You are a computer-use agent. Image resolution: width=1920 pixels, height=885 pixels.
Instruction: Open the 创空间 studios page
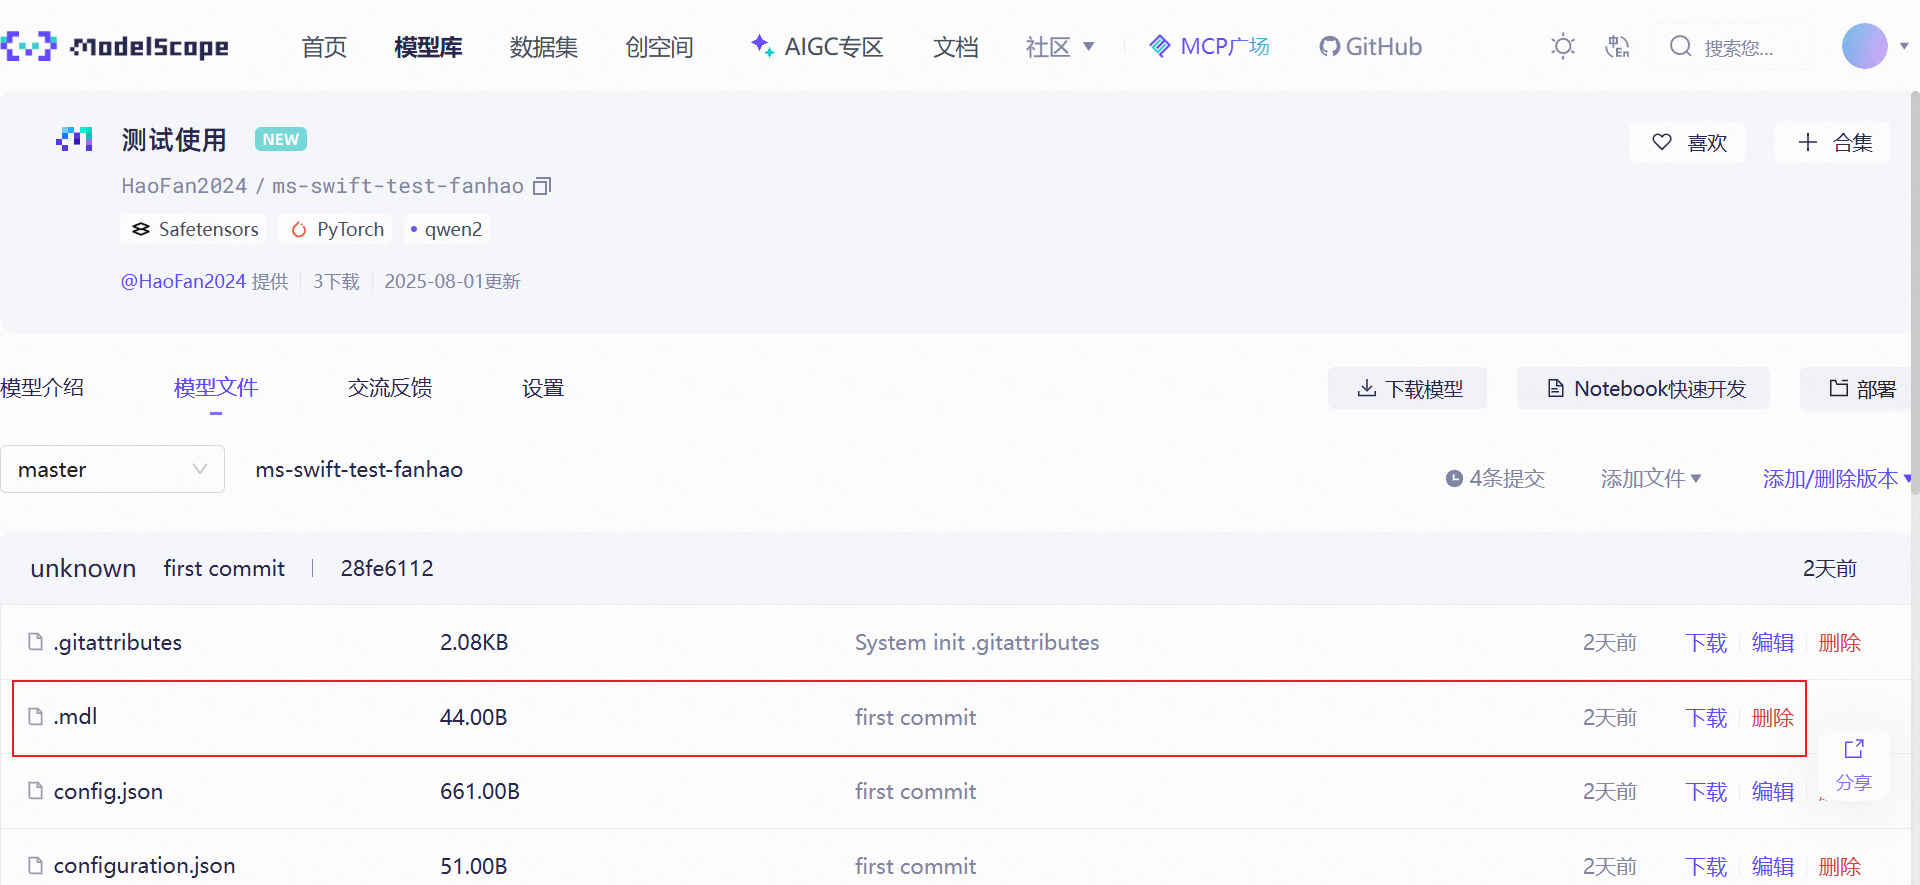coord(659,47)
